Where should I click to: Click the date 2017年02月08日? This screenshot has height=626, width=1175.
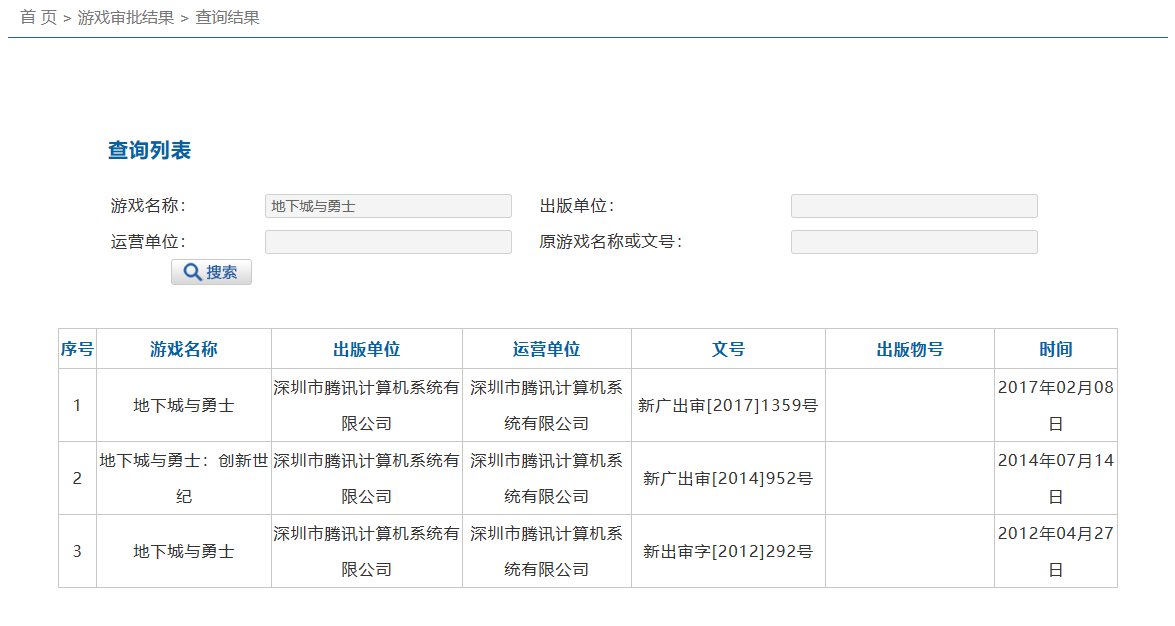[x=1055, y=406]
